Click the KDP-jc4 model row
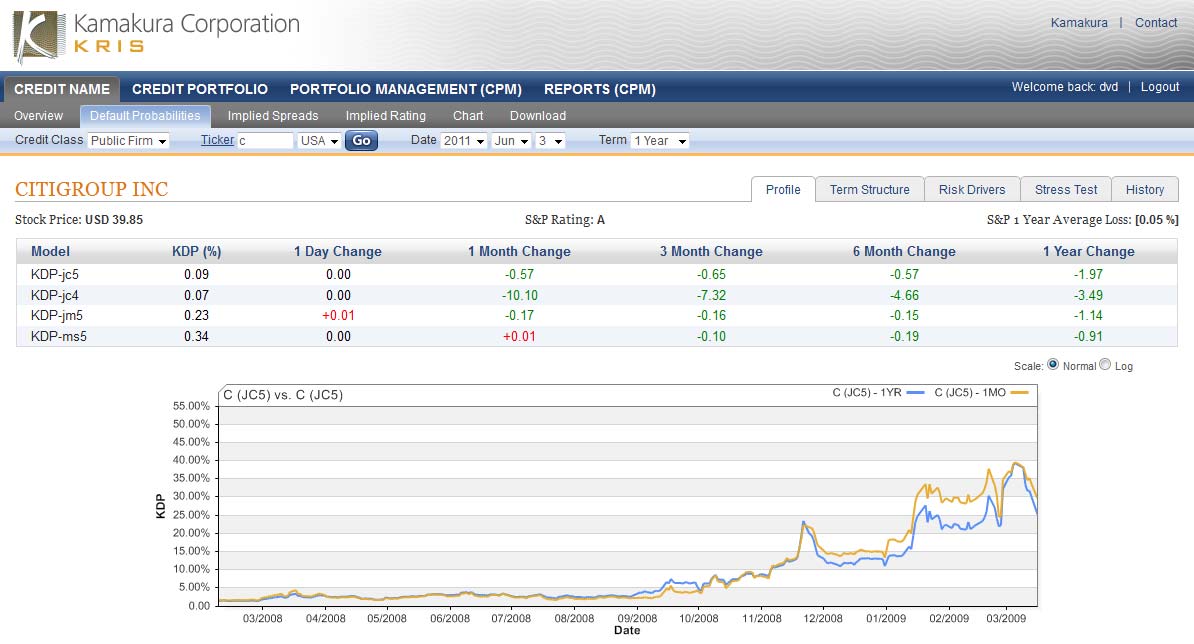This screenshot has width=1194, height=644. click(x=597, y=295)
